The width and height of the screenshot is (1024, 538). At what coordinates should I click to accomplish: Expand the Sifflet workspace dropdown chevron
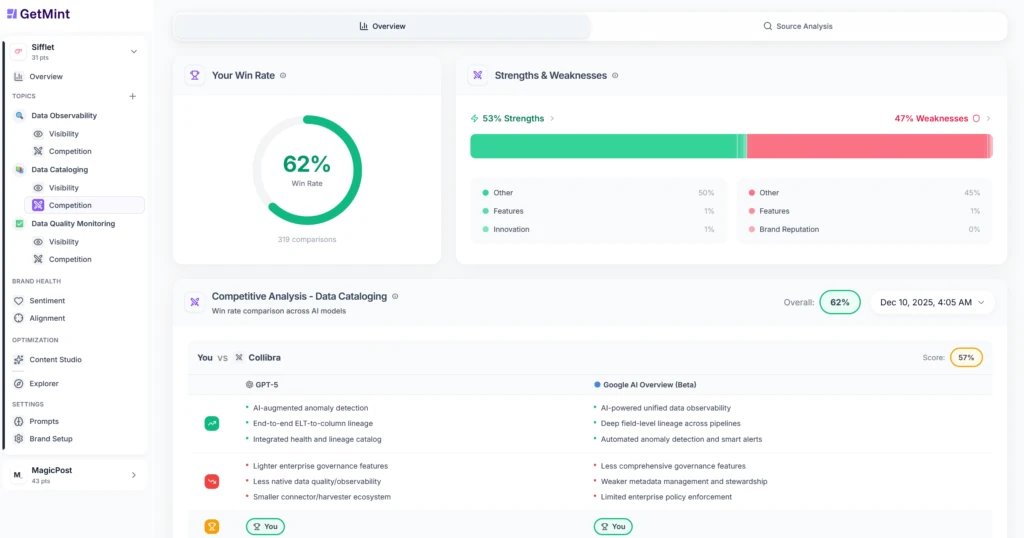point(133,52)
